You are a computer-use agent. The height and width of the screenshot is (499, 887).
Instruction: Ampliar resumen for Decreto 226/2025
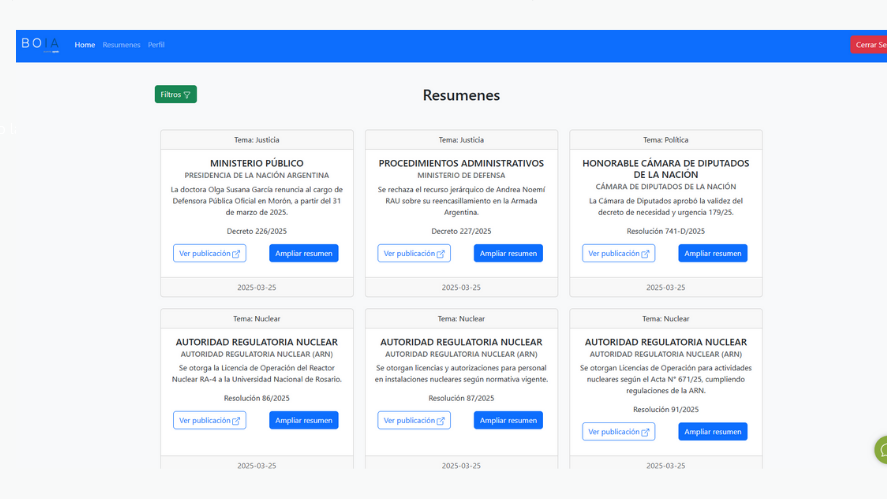(304, 253)
